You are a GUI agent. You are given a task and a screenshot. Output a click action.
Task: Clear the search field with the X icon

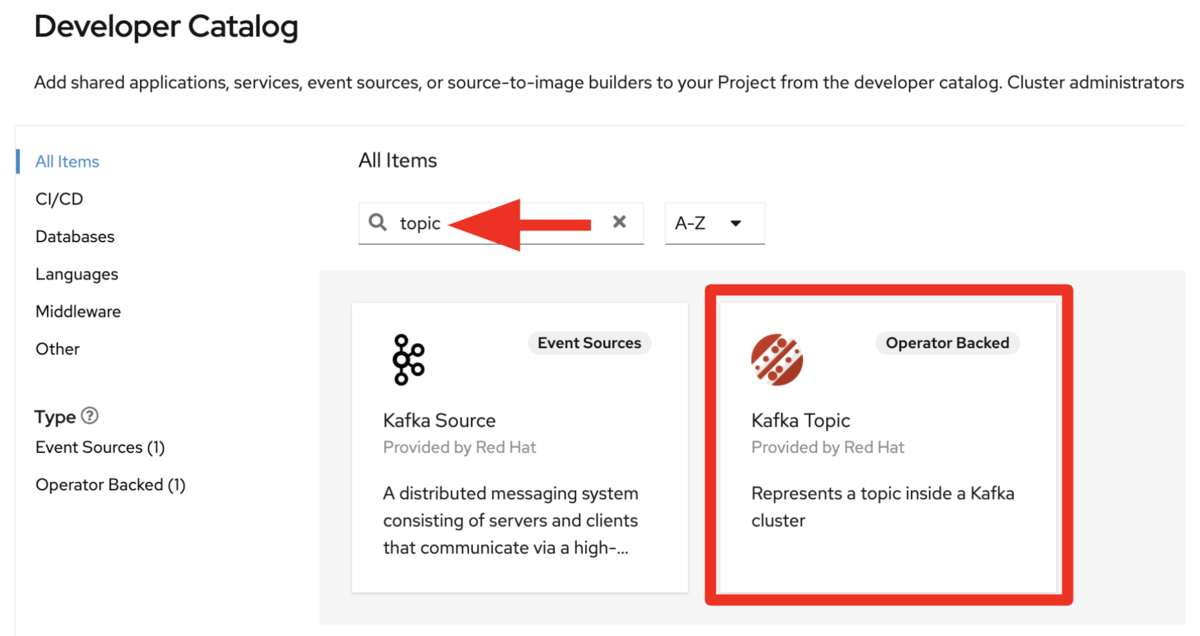coord(619,222)
